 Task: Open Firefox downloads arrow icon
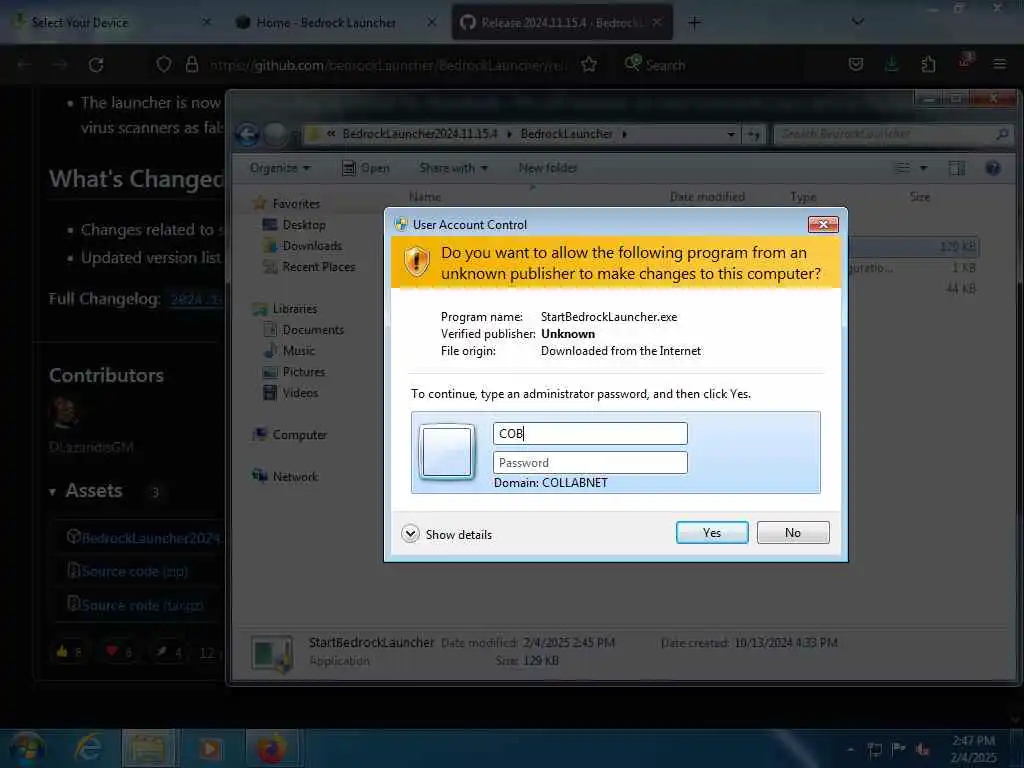click(x=891, y=64)
